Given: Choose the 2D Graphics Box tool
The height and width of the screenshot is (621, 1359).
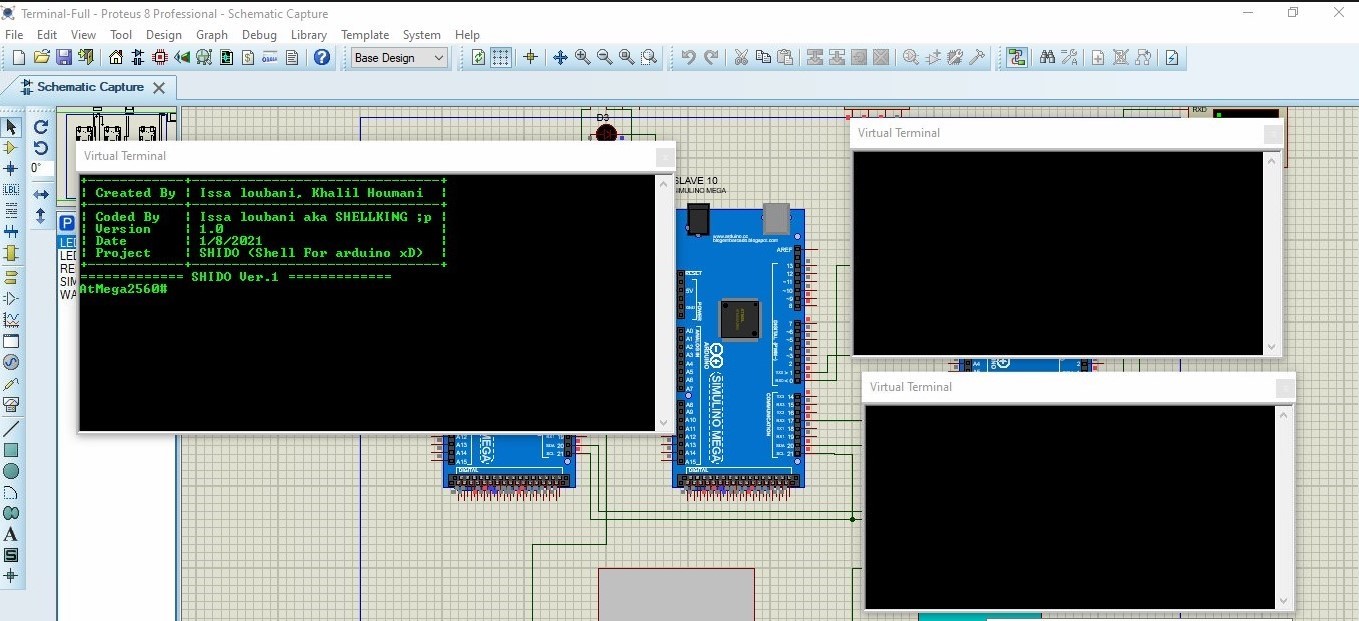Looking at the screenshot, I should pos(11,450).
